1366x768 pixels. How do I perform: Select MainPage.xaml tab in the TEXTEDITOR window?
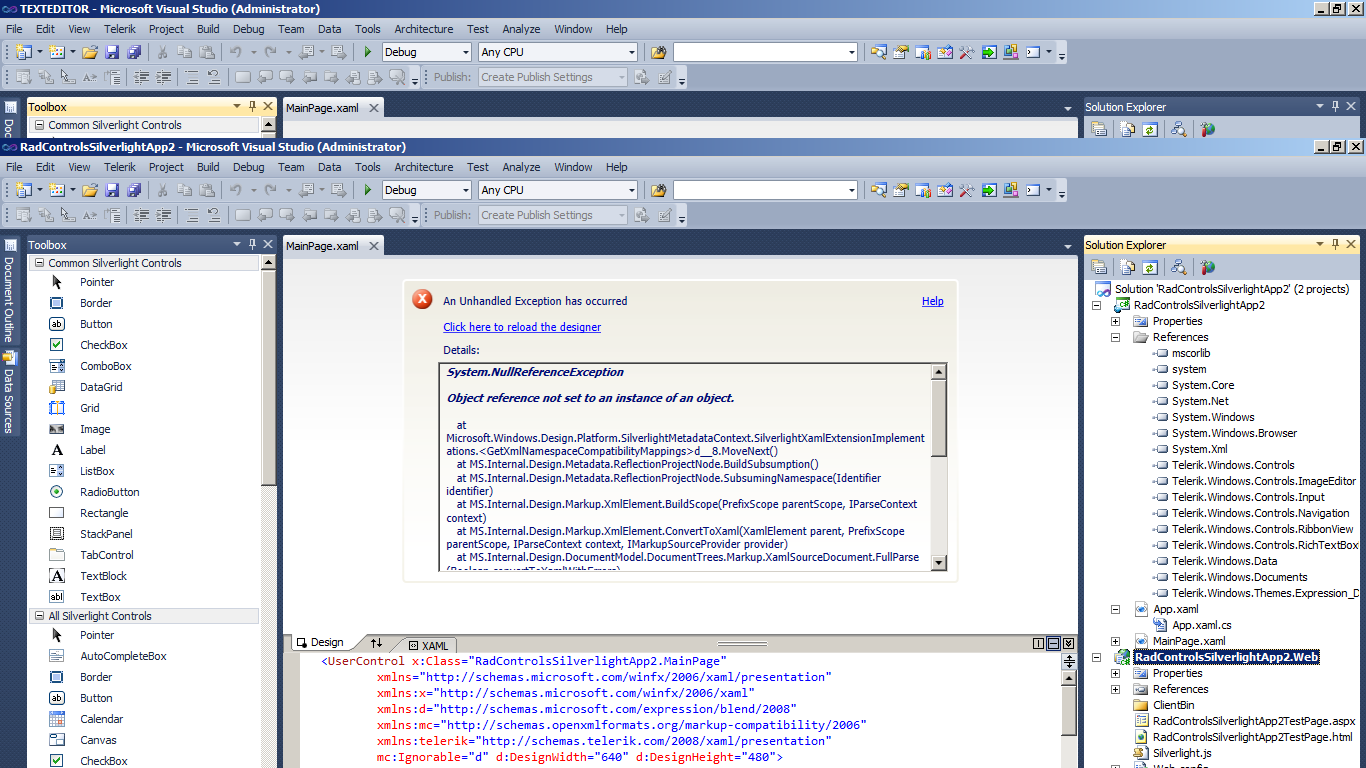pyautogui.click(x=322, y=108)
